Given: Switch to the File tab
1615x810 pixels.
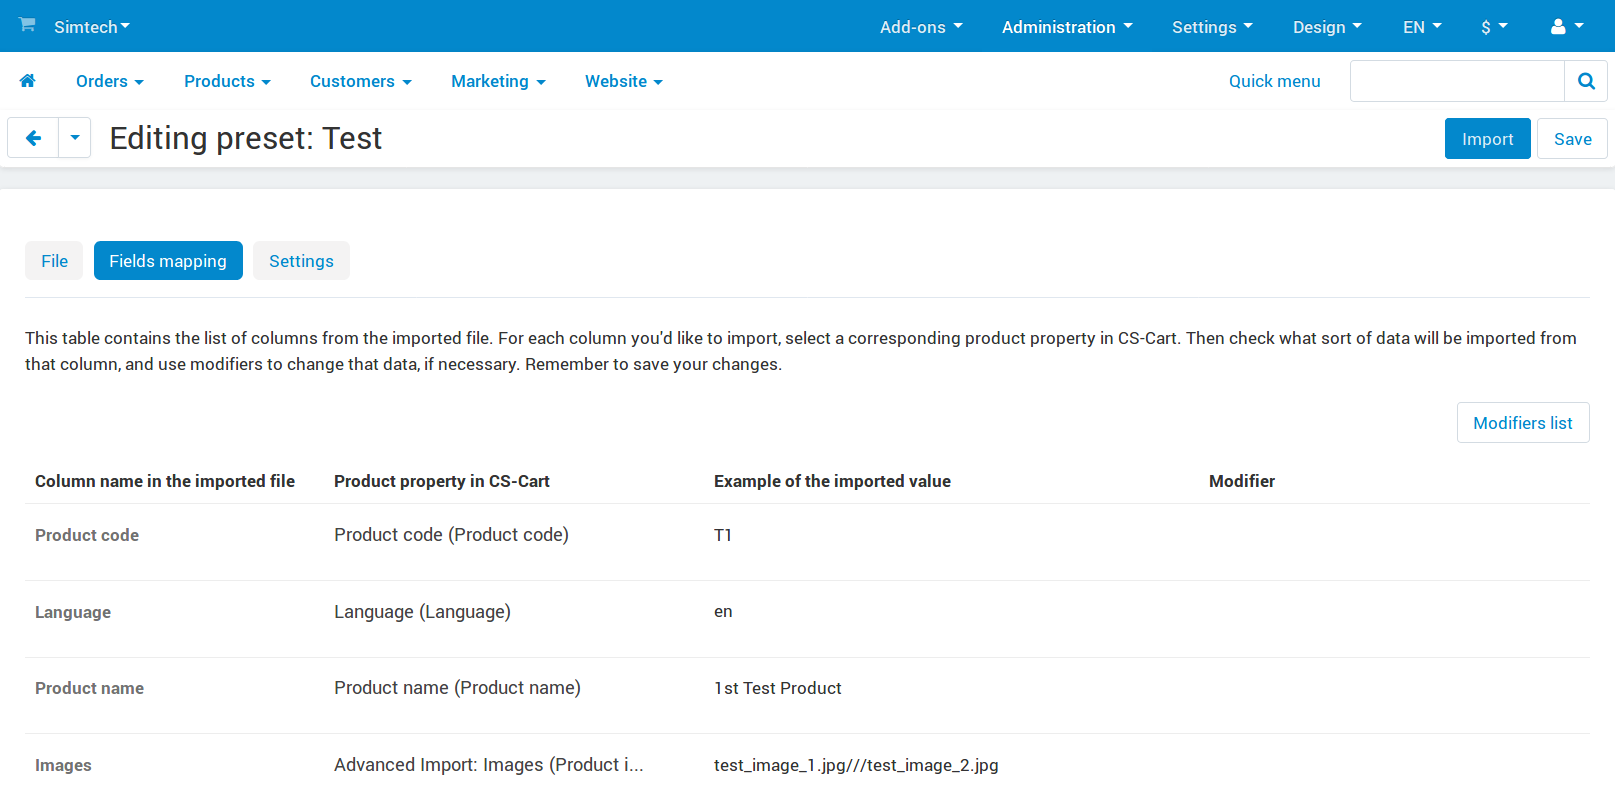Looking at the screenshot, I should pos(54,261).
